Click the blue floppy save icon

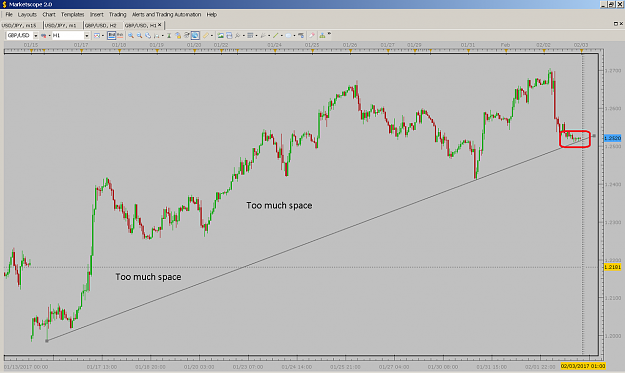pos(229,35)
